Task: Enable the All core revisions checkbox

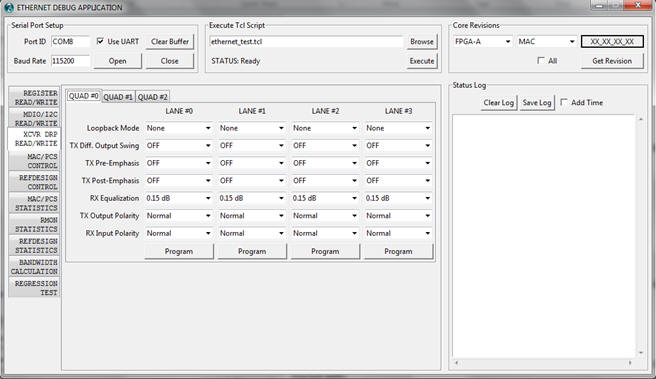Action: tap(541, 61)
